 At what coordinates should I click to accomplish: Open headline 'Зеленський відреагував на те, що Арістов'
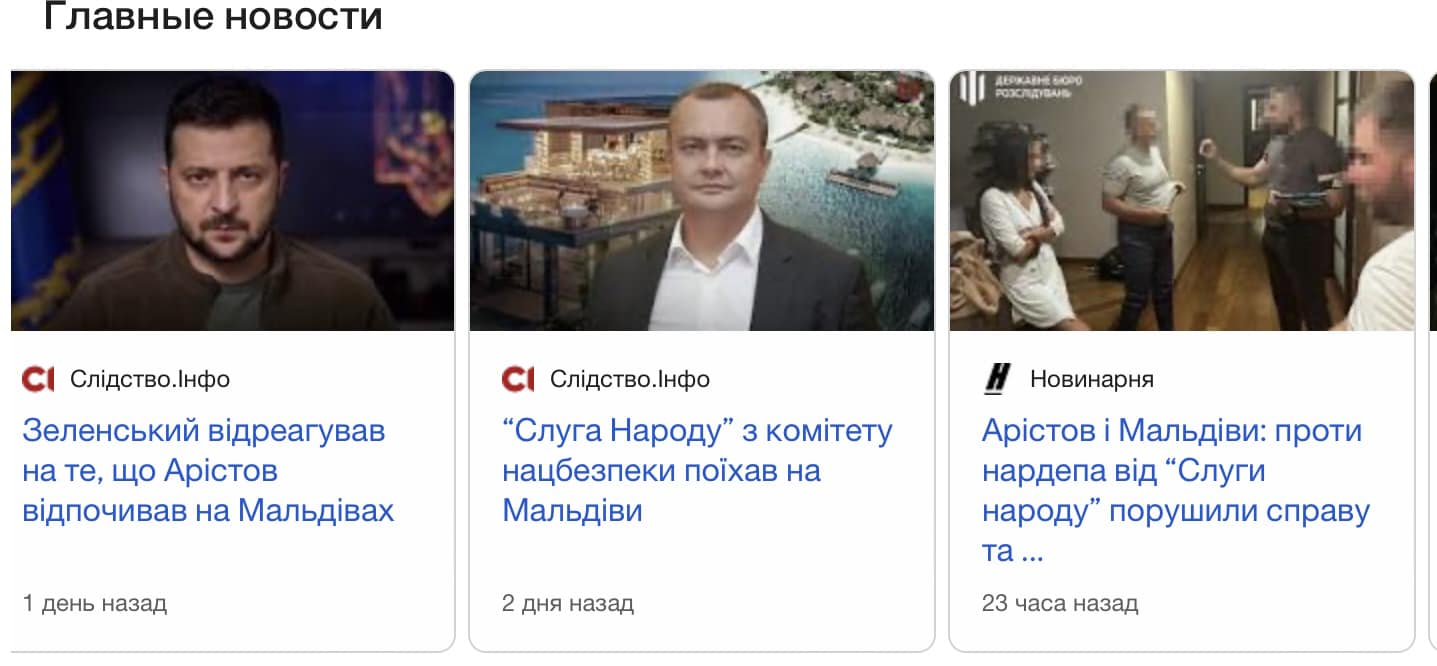click(x=208, y=471)
